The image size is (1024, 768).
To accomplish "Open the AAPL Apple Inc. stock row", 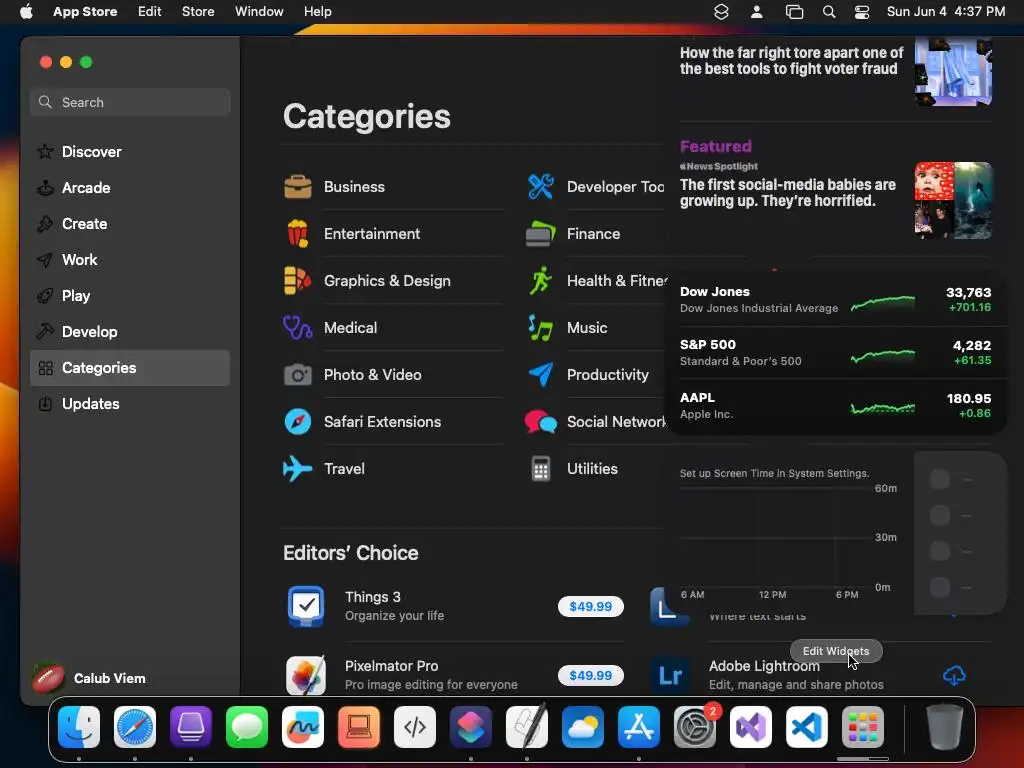I will tap(836, 406).
